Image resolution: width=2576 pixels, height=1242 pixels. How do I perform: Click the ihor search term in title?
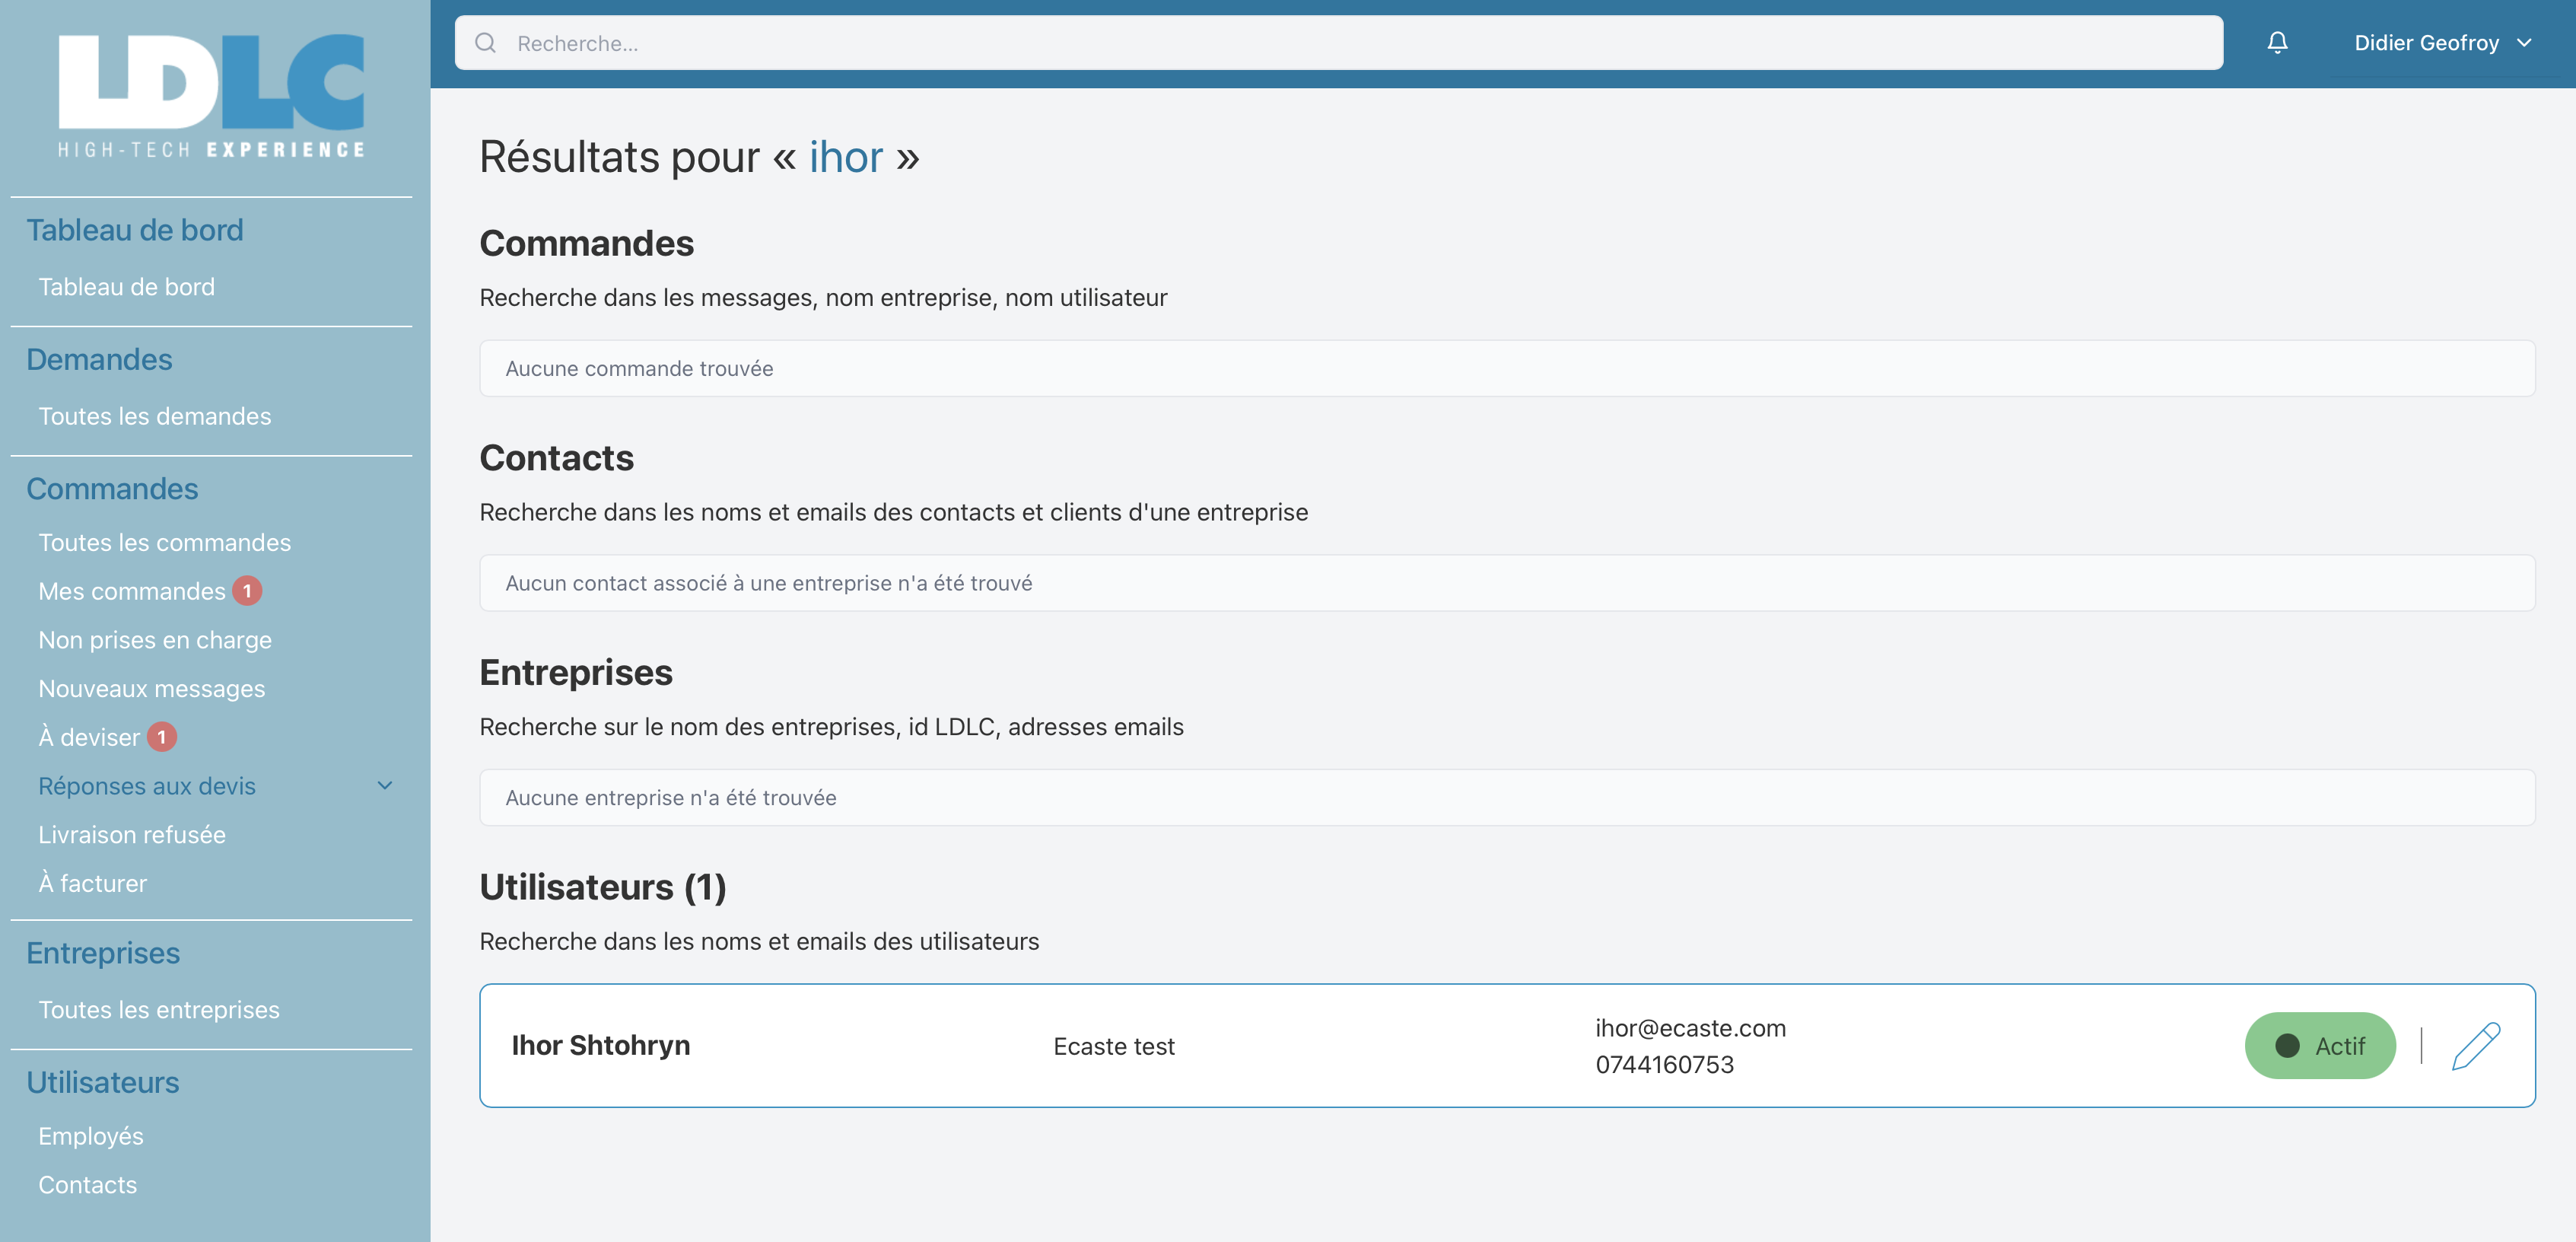coord(846,157)
